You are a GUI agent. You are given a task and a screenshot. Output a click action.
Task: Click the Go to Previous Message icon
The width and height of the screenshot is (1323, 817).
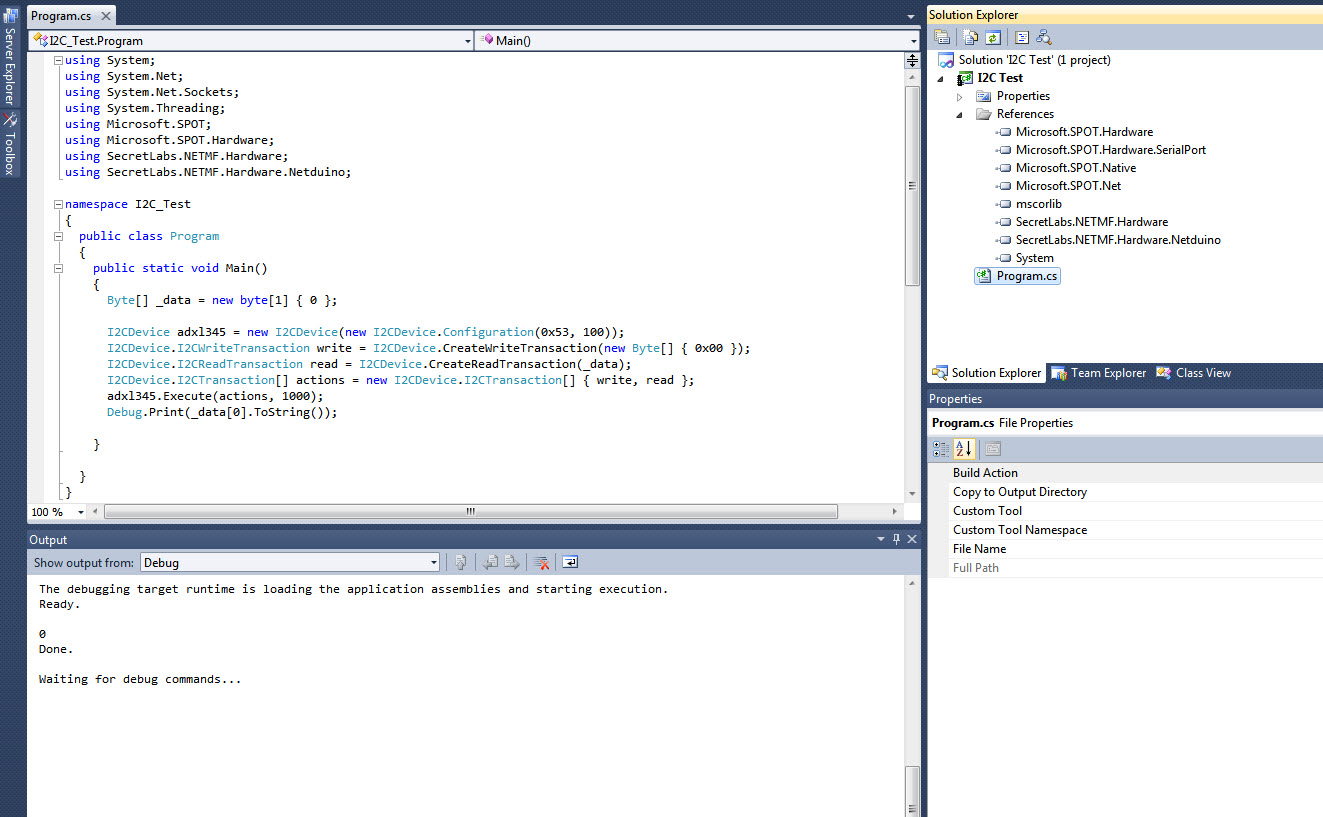491,562
